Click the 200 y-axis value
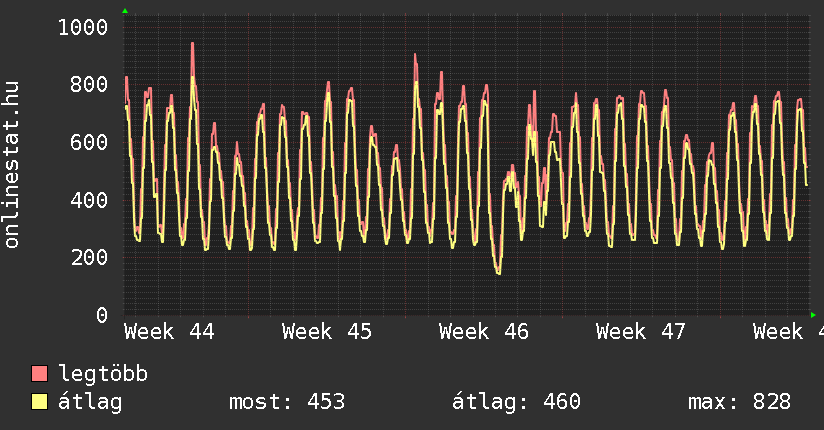The image size is (824, 430). 89,258
